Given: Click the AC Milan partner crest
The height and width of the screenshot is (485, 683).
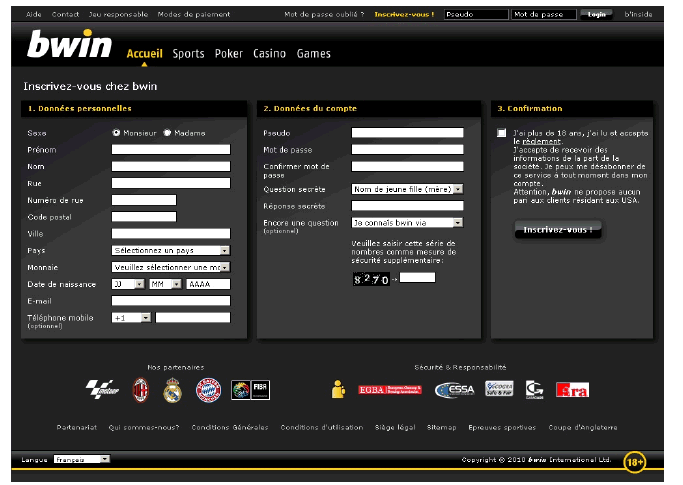Looking at the screenshot, I should click(x=141, y=389).
